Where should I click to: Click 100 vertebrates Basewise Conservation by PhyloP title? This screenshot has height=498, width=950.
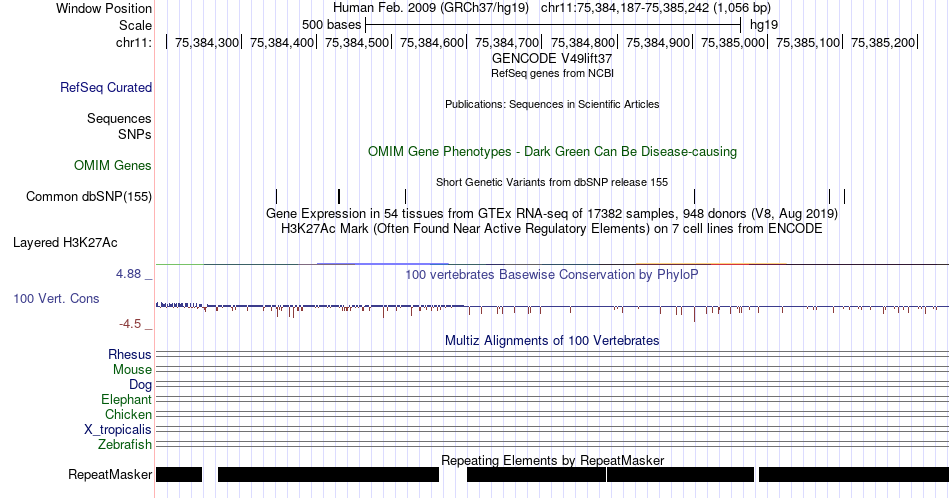tap(552, 274)
